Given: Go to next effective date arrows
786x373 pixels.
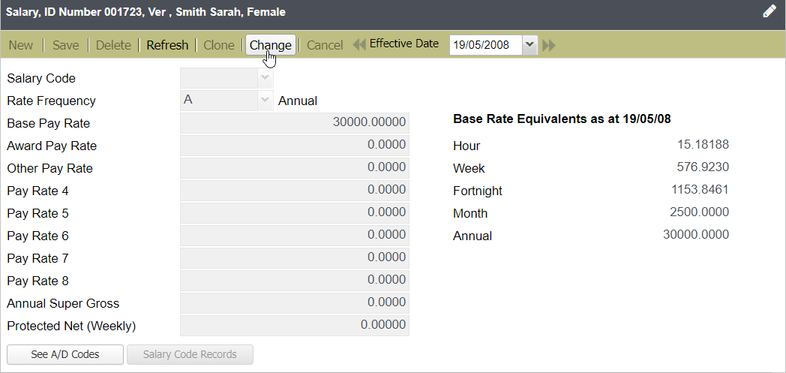Looking at the screenshot, I should 549,45.
